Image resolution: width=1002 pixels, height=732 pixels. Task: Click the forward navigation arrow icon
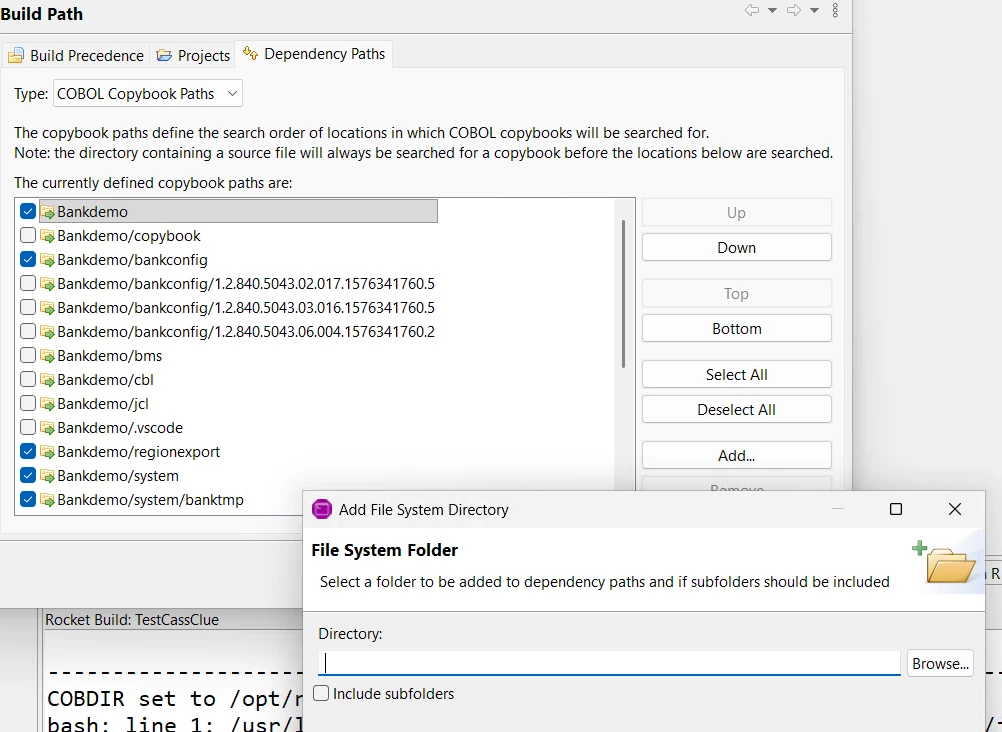click(794, 10)
